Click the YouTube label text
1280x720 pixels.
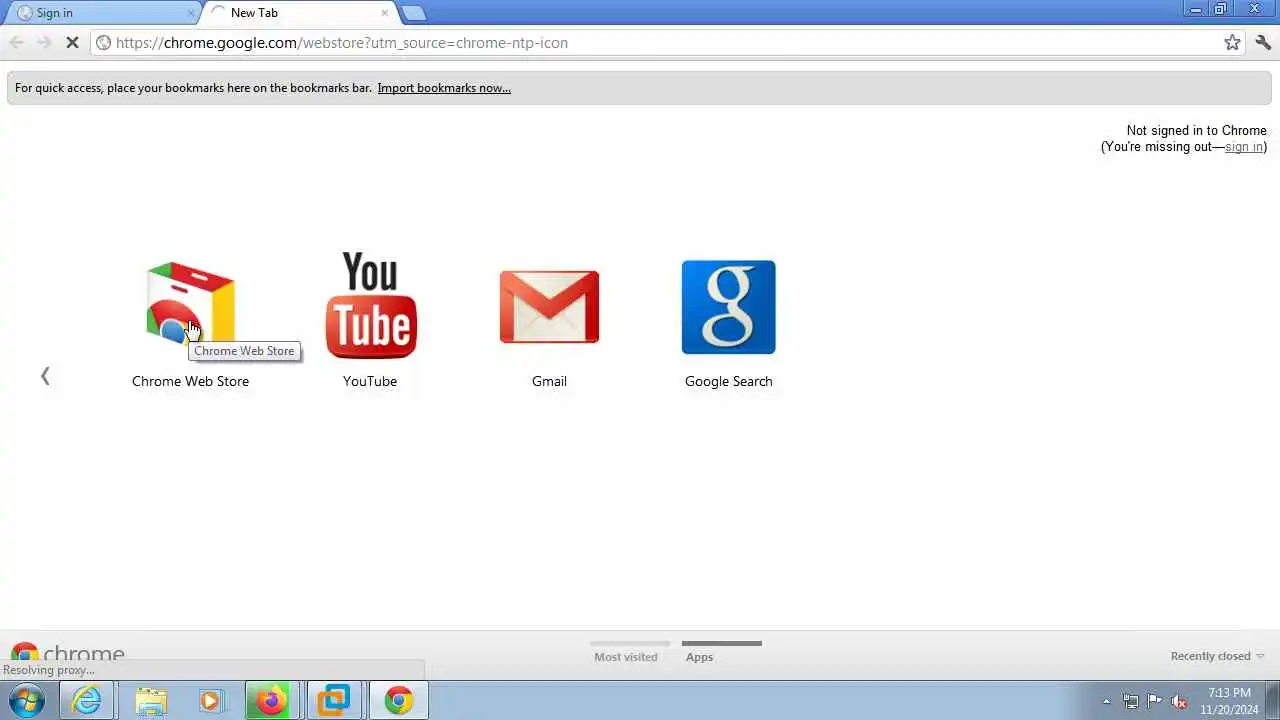[370, 381]
